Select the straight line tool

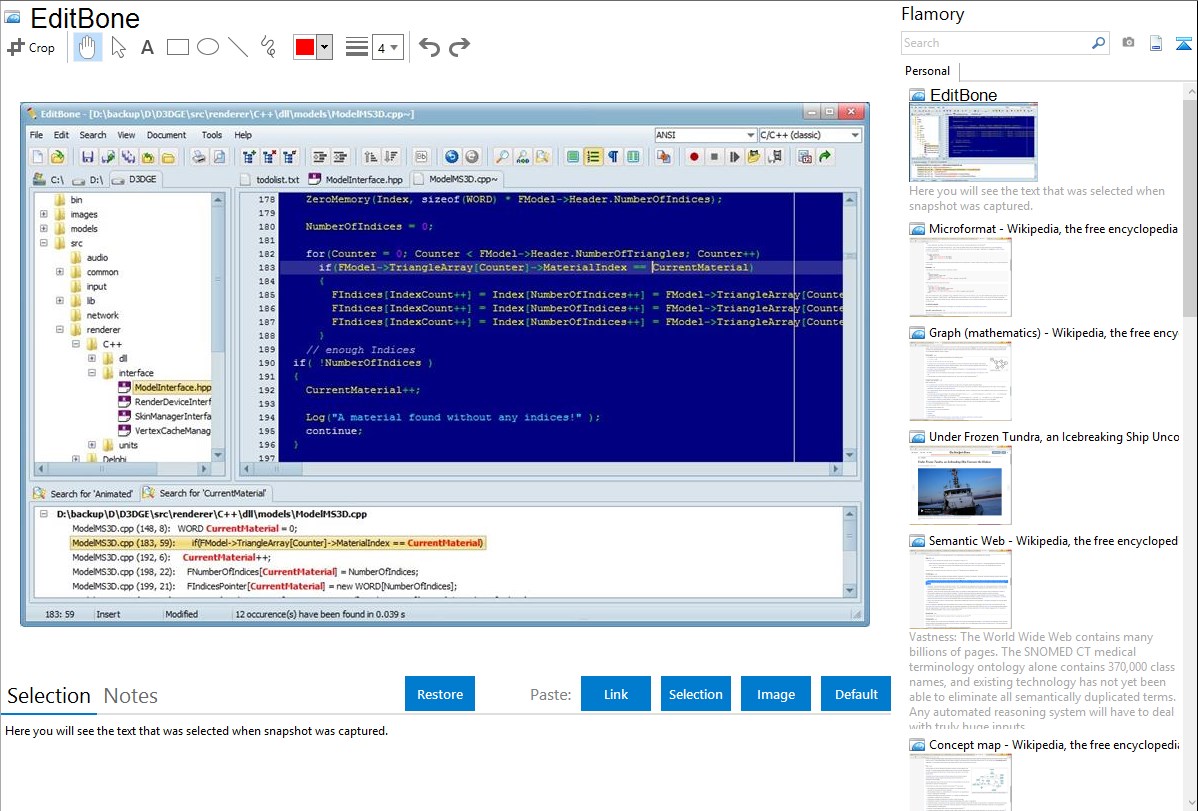tap(237, 47)
